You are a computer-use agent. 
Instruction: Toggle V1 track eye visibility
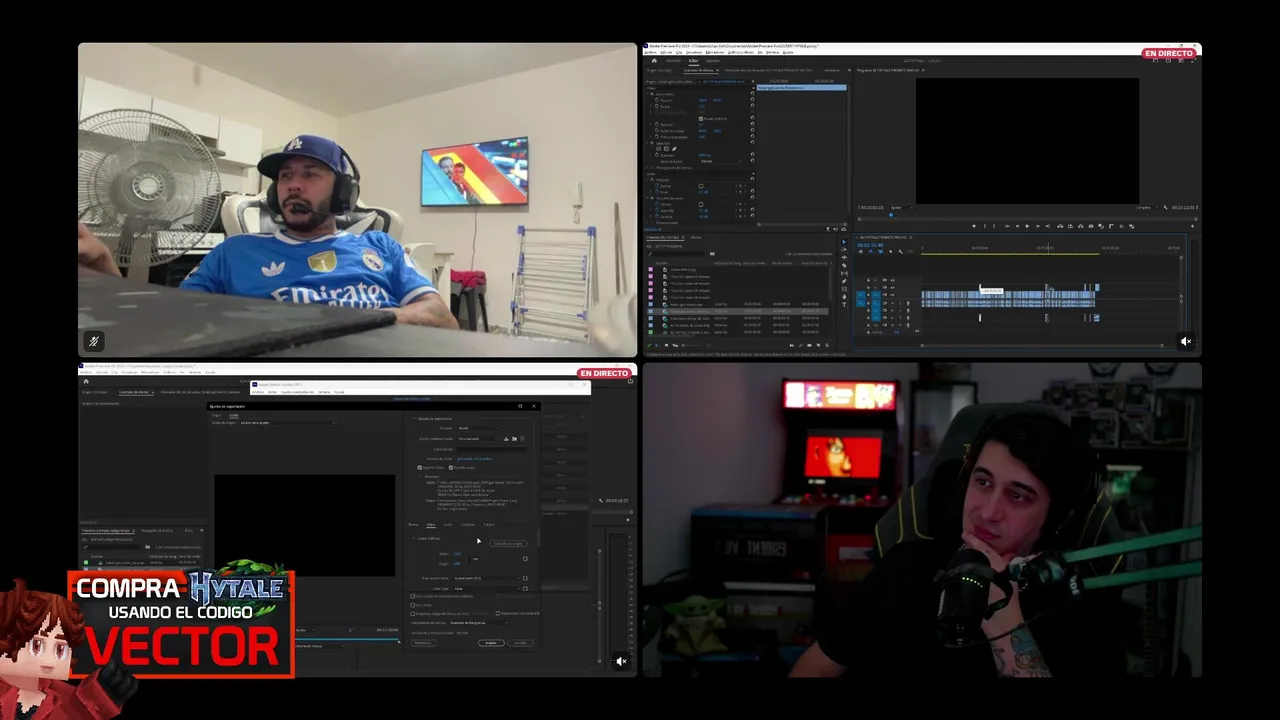pos(892,295)
